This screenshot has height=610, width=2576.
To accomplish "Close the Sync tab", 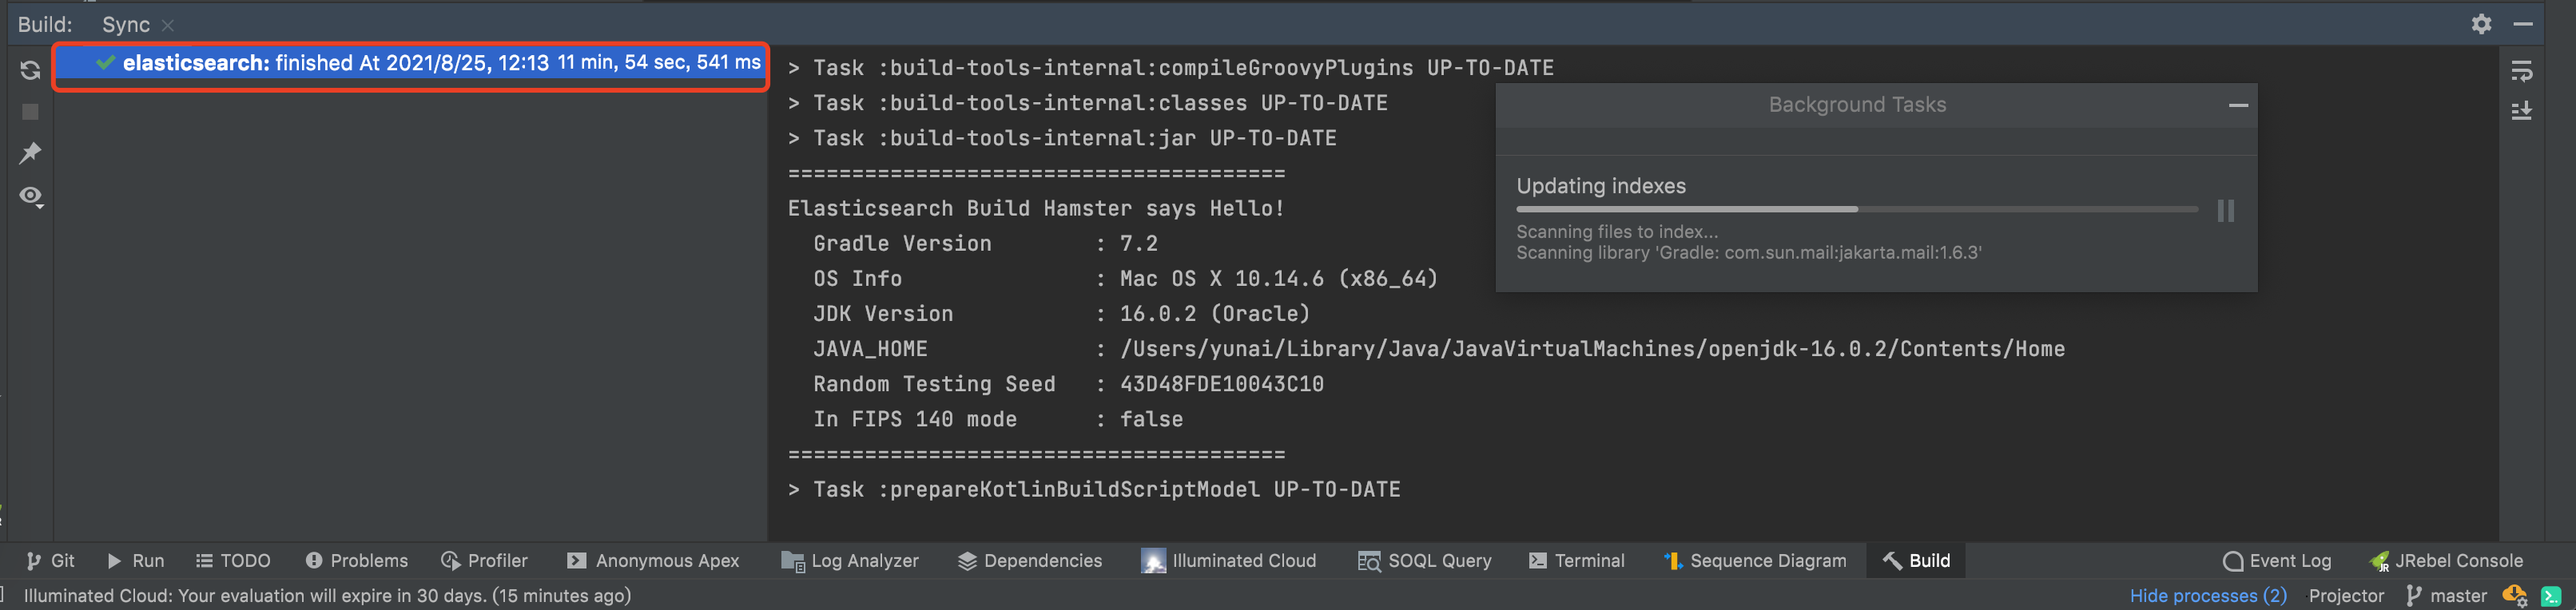I will (168, 25).
